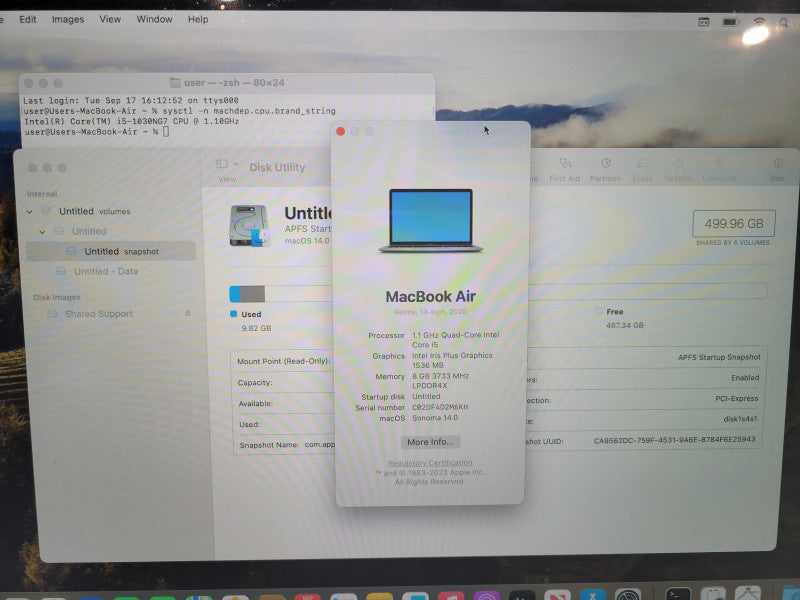Click the "467.34 GB" free value
Viewport: 800px width, 600px height.
pos(624,325)
